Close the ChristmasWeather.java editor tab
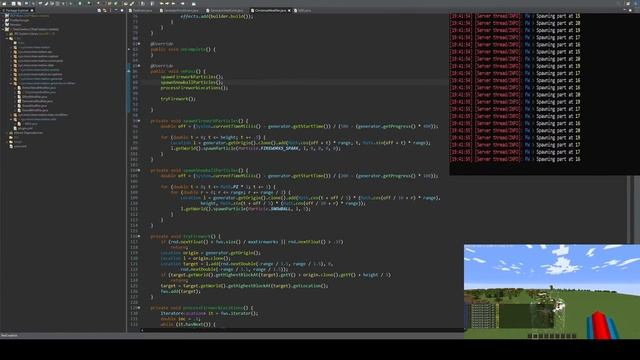This screenshot has height=360, width=640. point(289,10)
